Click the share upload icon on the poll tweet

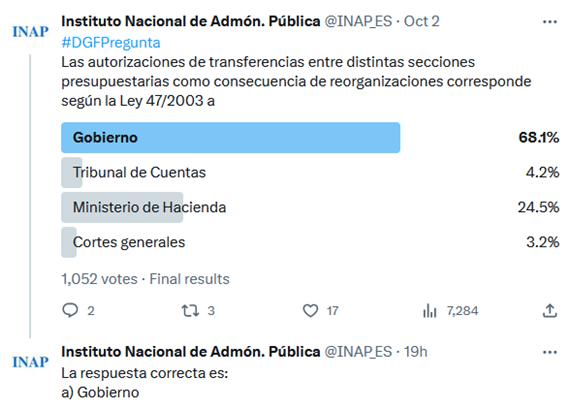550,311
